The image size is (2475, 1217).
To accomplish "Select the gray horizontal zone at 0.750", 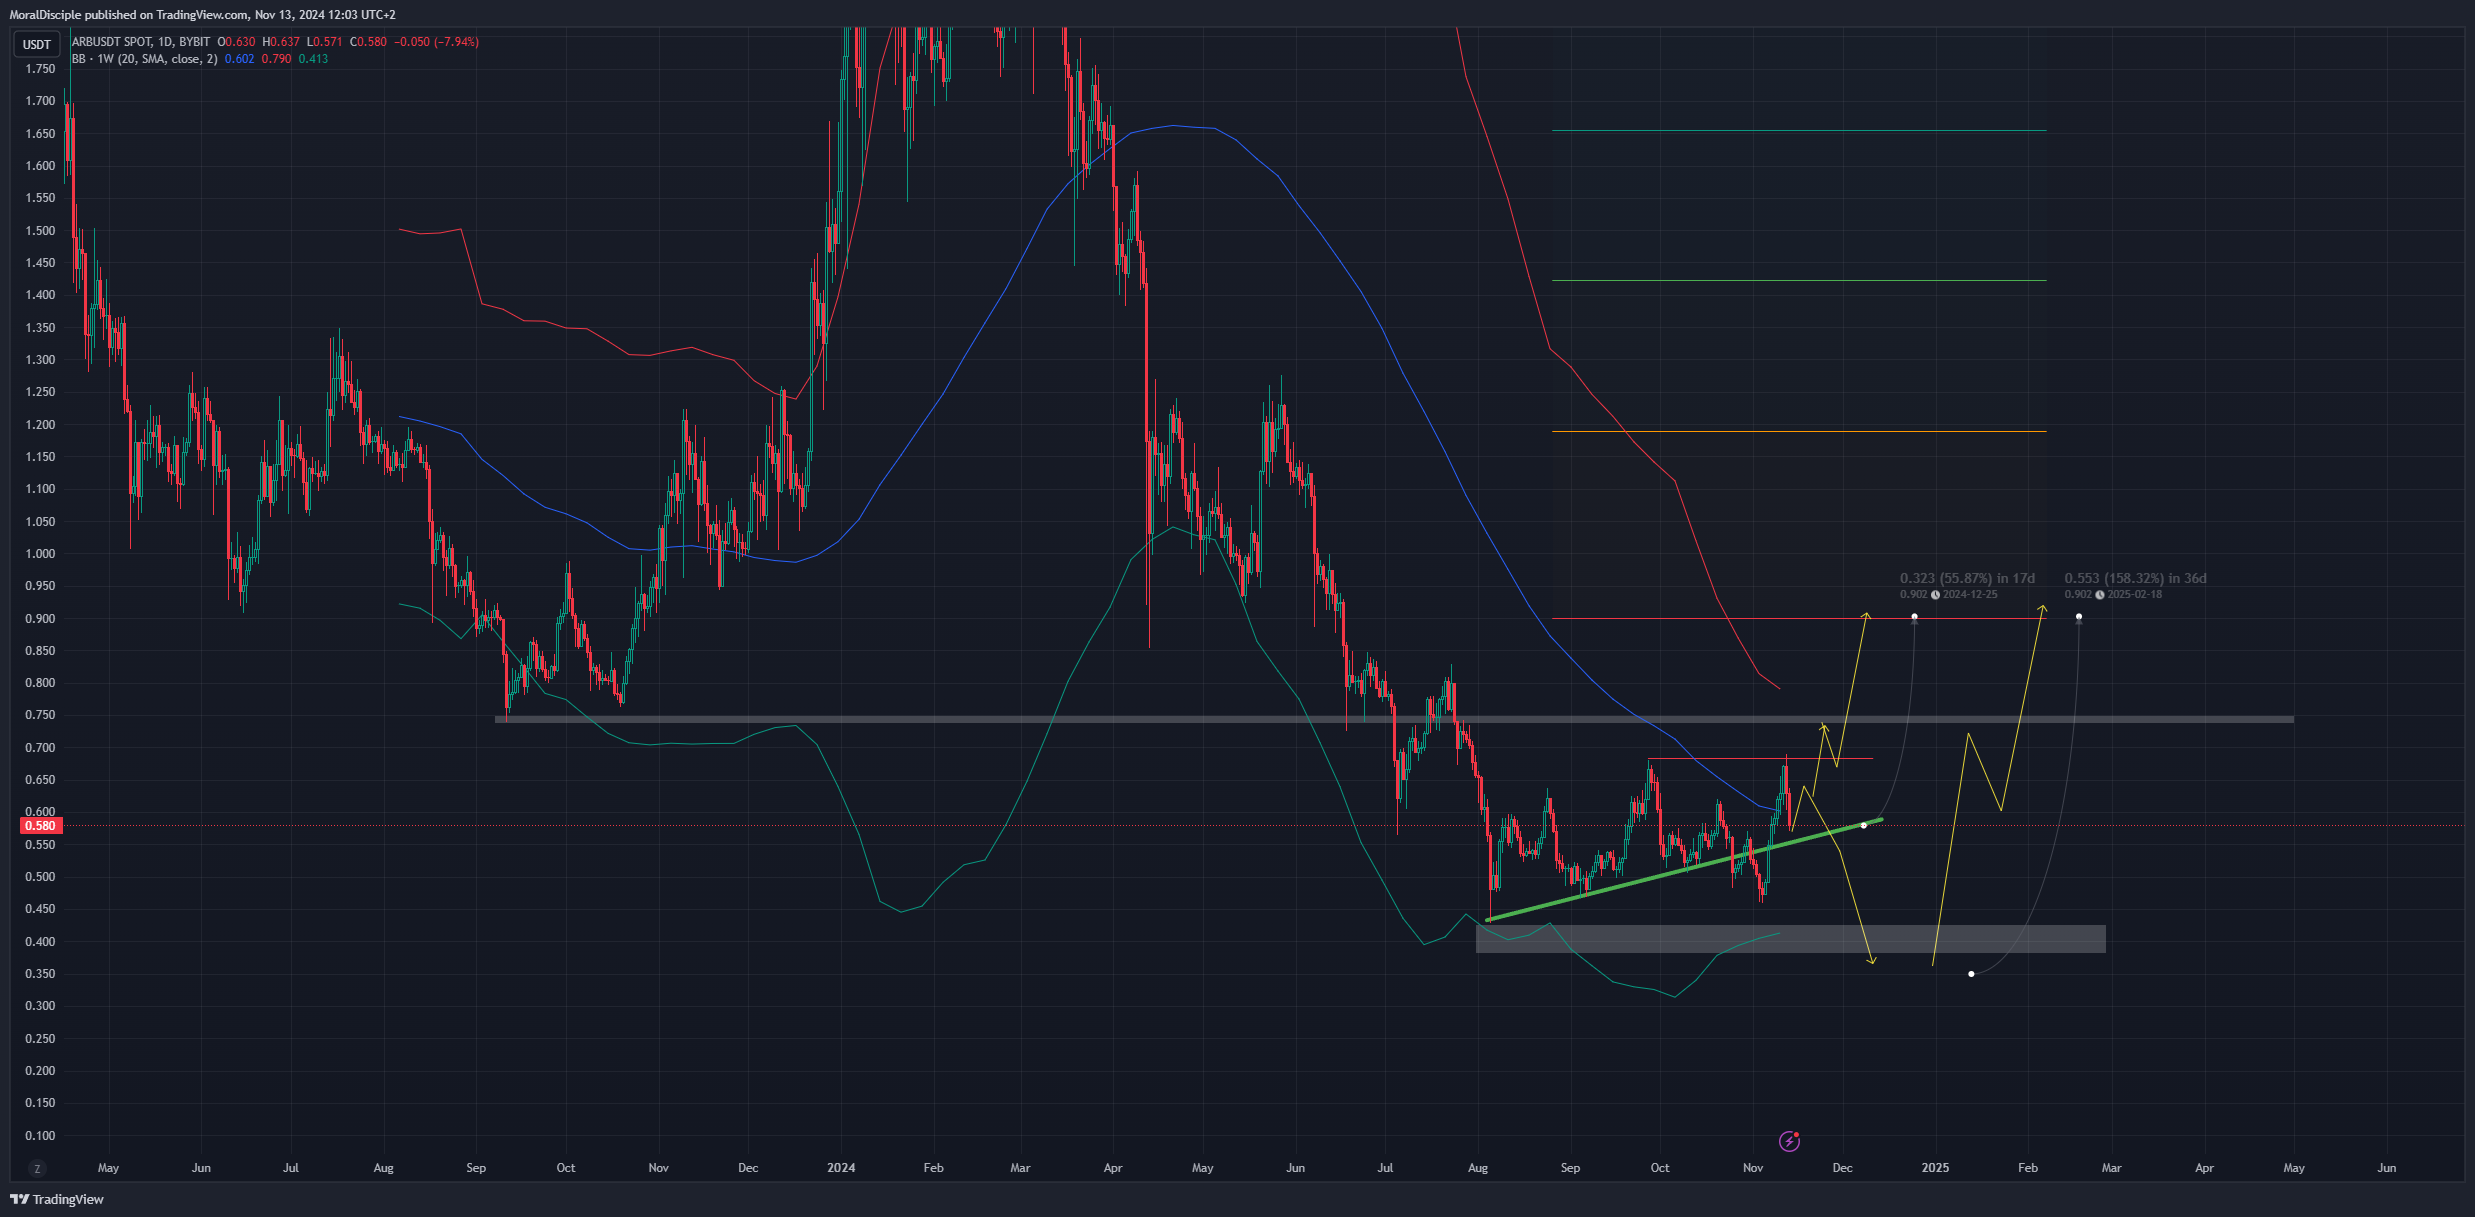I will point(1394,719).
